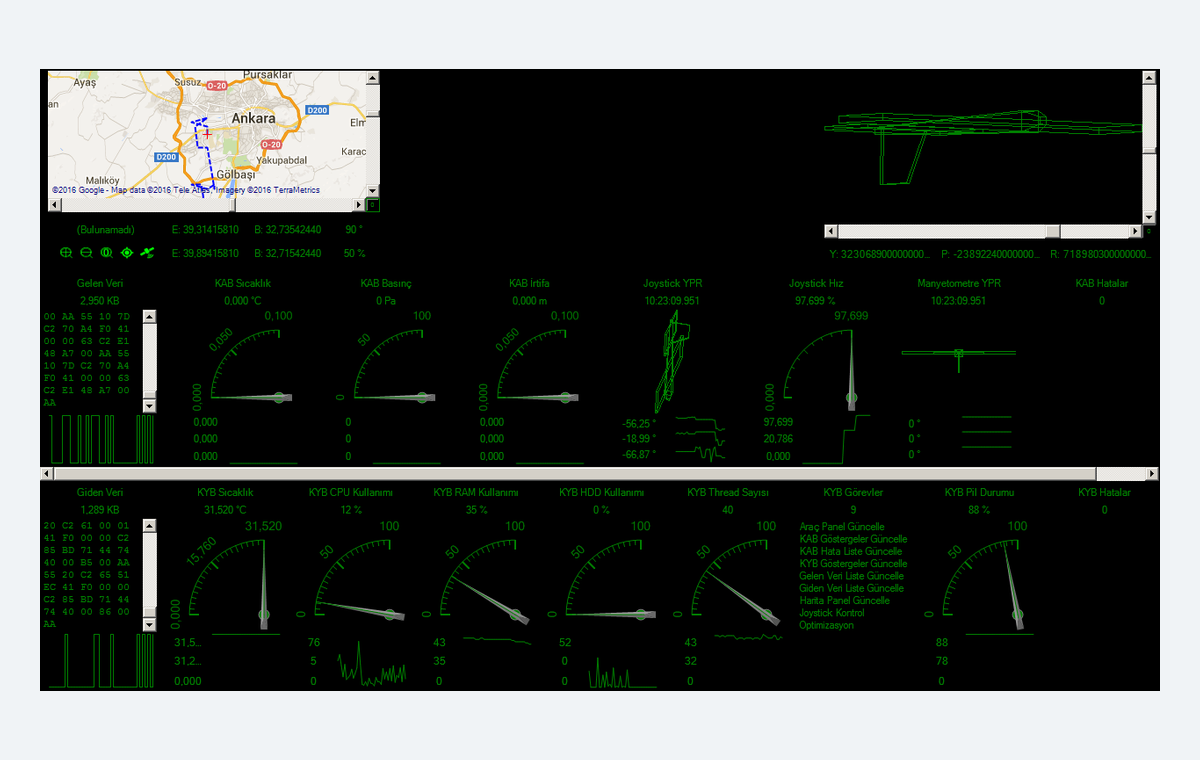
Task: Click the map zoom-out magnifier icon
Action: click(86, 253)
